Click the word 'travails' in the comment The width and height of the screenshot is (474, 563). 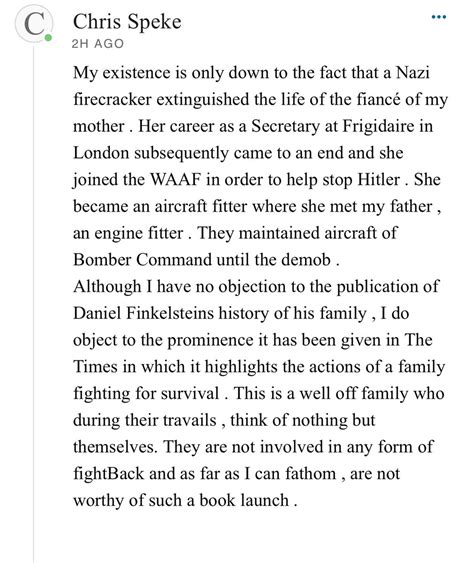click(x=189, y=420)
